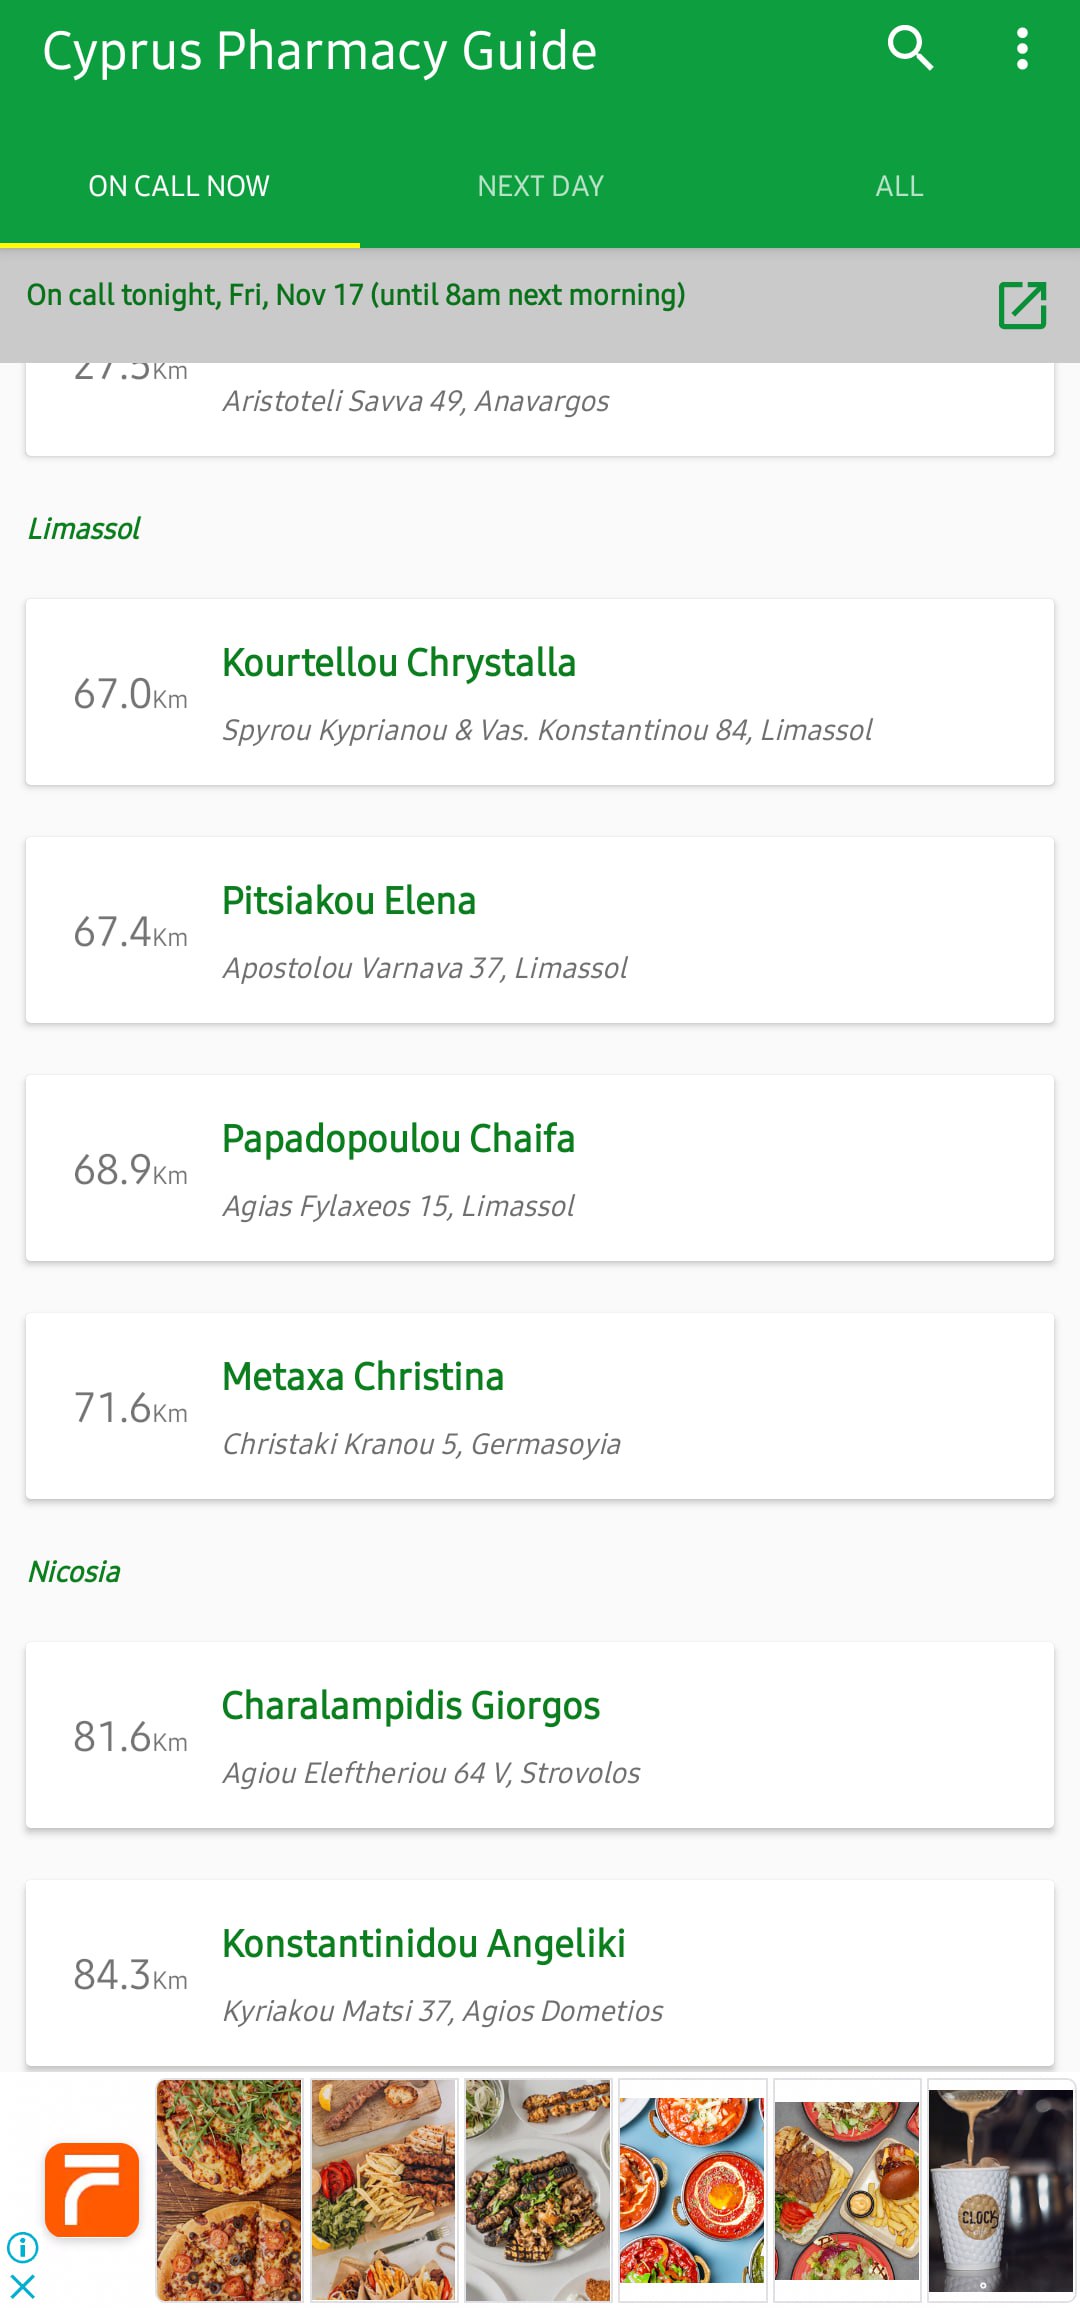1080x2308 pixels.
Task: Select Konstantinidou Angeliki pharmacy card
Action: (540, 1973)
